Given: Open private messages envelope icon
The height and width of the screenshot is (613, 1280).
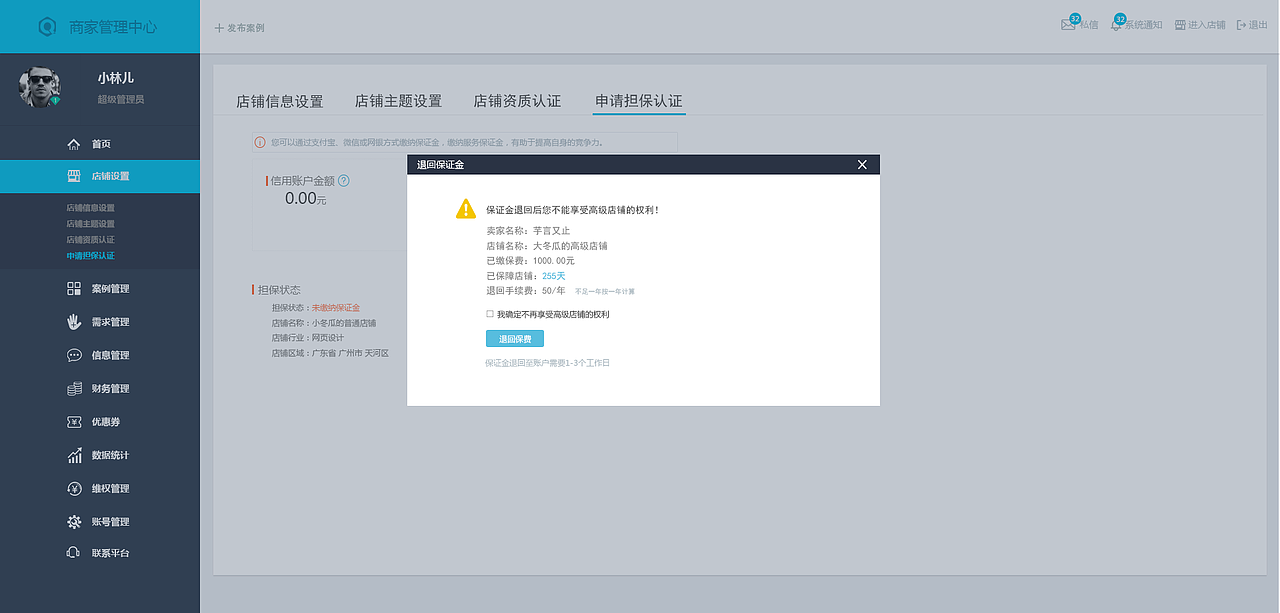Looking at the screenshot, I should coord(1068,25).
